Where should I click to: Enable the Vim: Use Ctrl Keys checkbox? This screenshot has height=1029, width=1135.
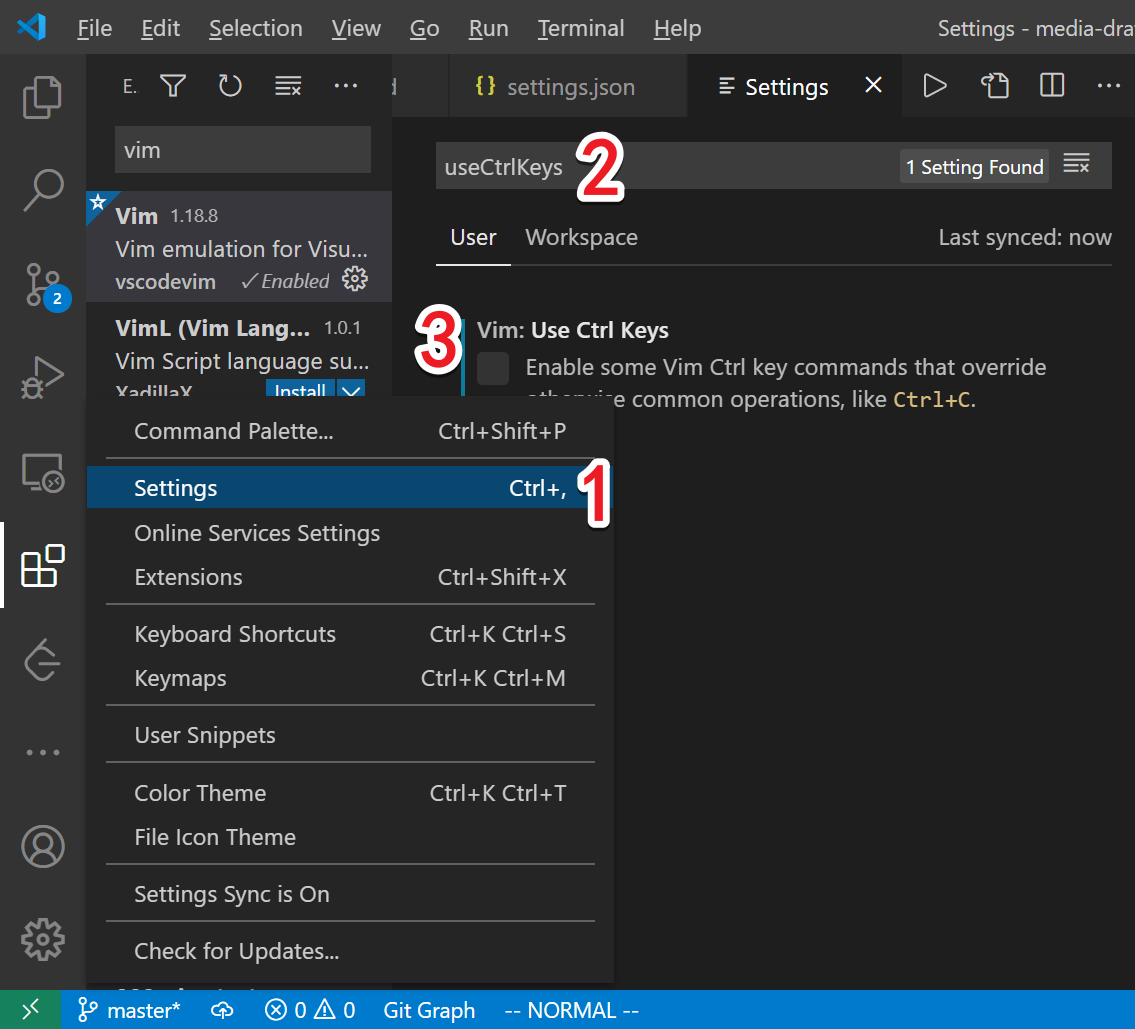tap(493, 369)
